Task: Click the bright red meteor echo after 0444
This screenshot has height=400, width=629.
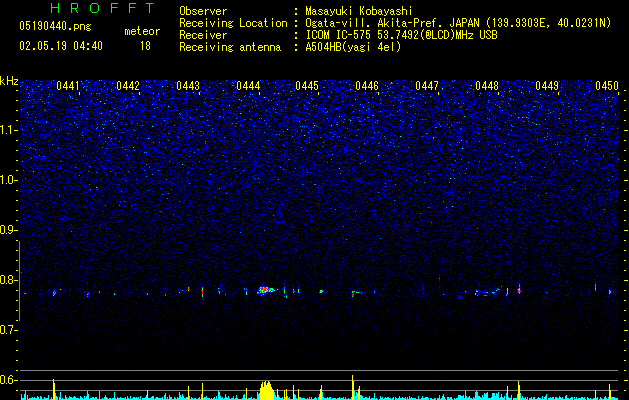Action: (x=267, y=289)
